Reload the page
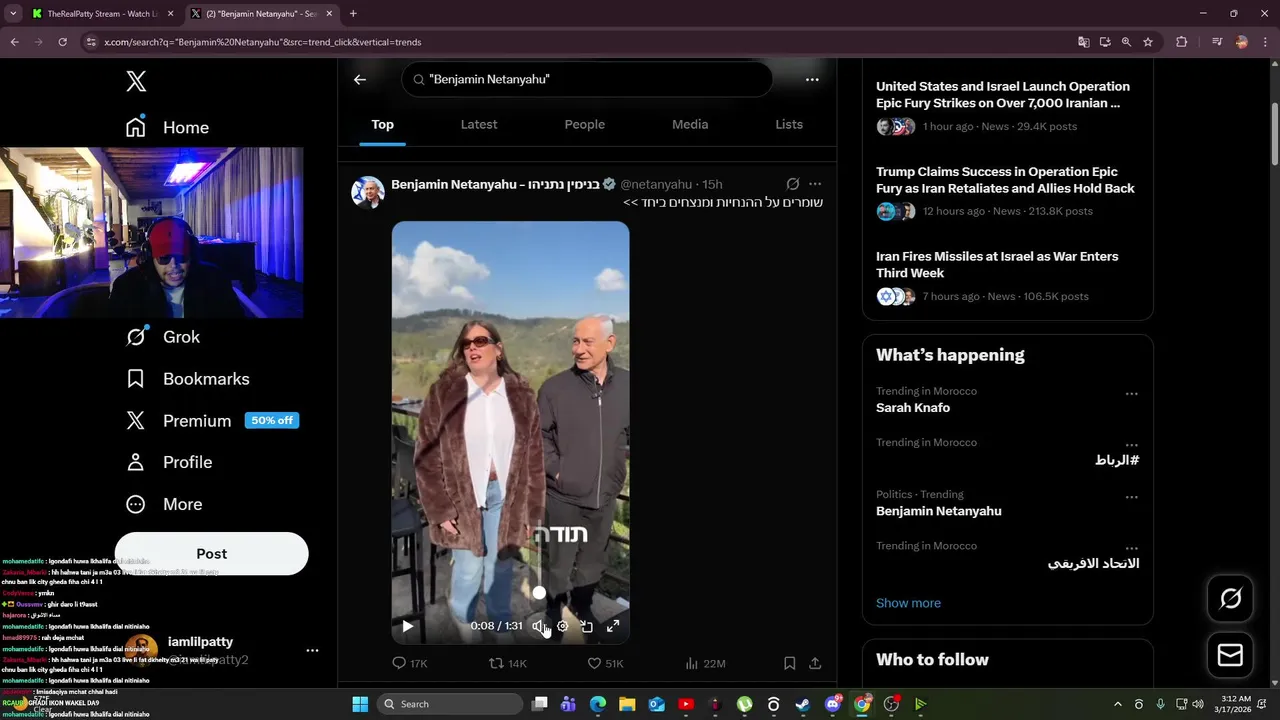Viewport: 1280px width, 720px height. pos(62,42)
